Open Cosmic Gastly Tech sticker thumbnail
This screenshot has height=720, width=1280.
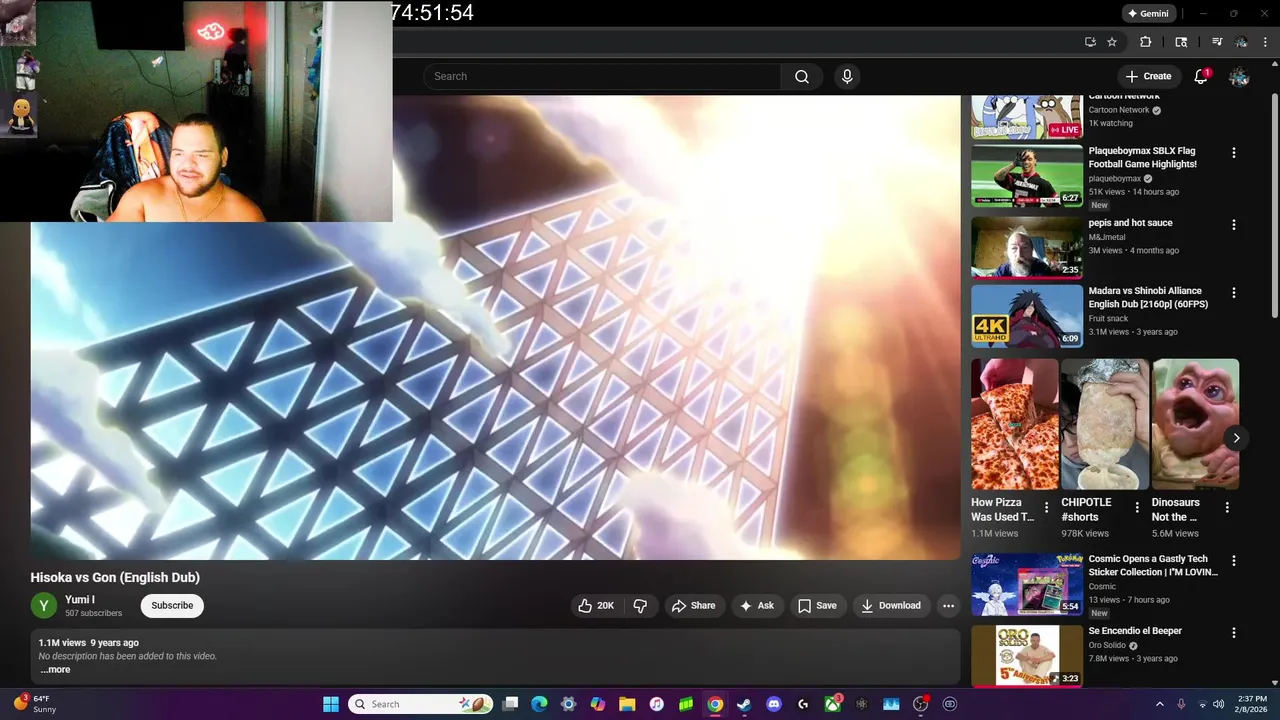(1027, 584)
